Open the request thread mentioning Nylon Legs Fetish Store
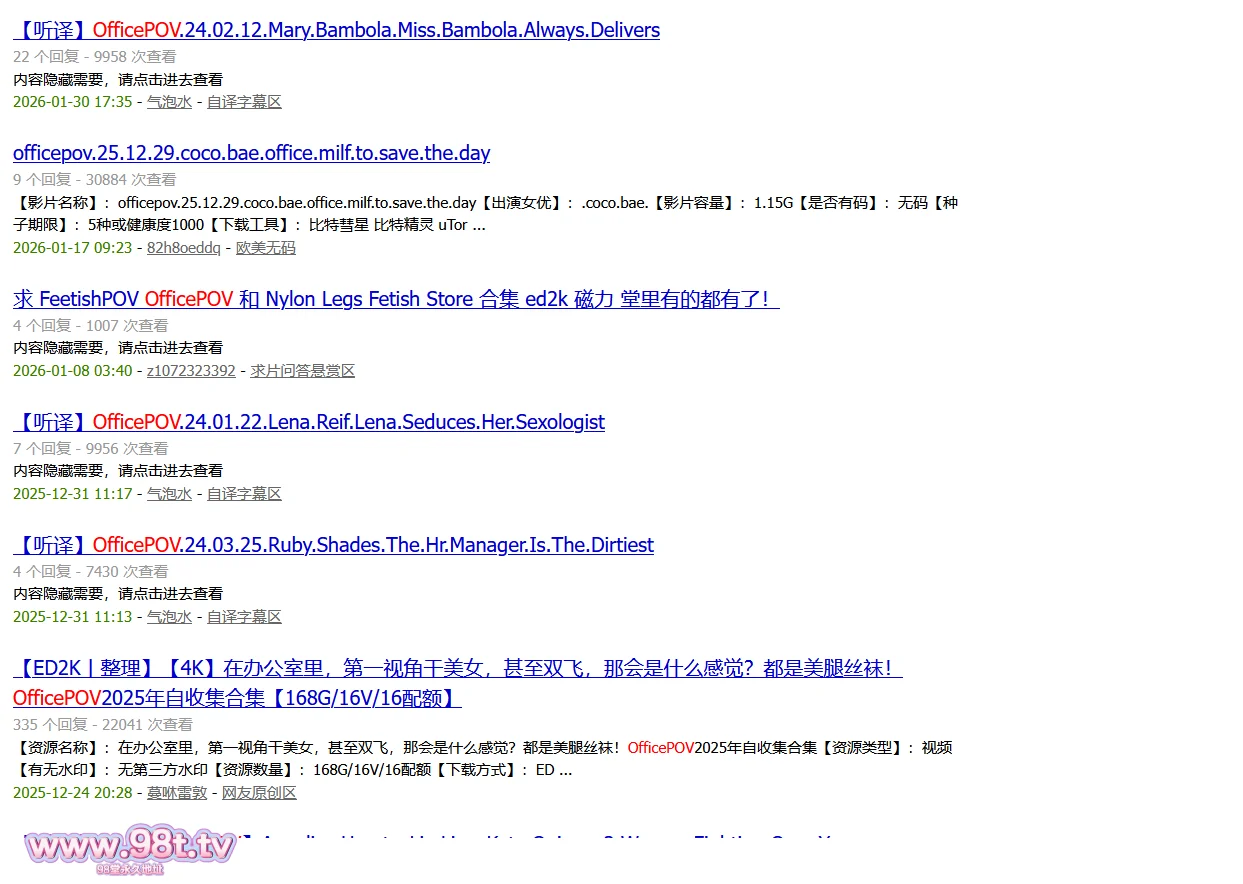Image resolution: width=1243 pixels, height=884 pixels. (x=396, y=299)
